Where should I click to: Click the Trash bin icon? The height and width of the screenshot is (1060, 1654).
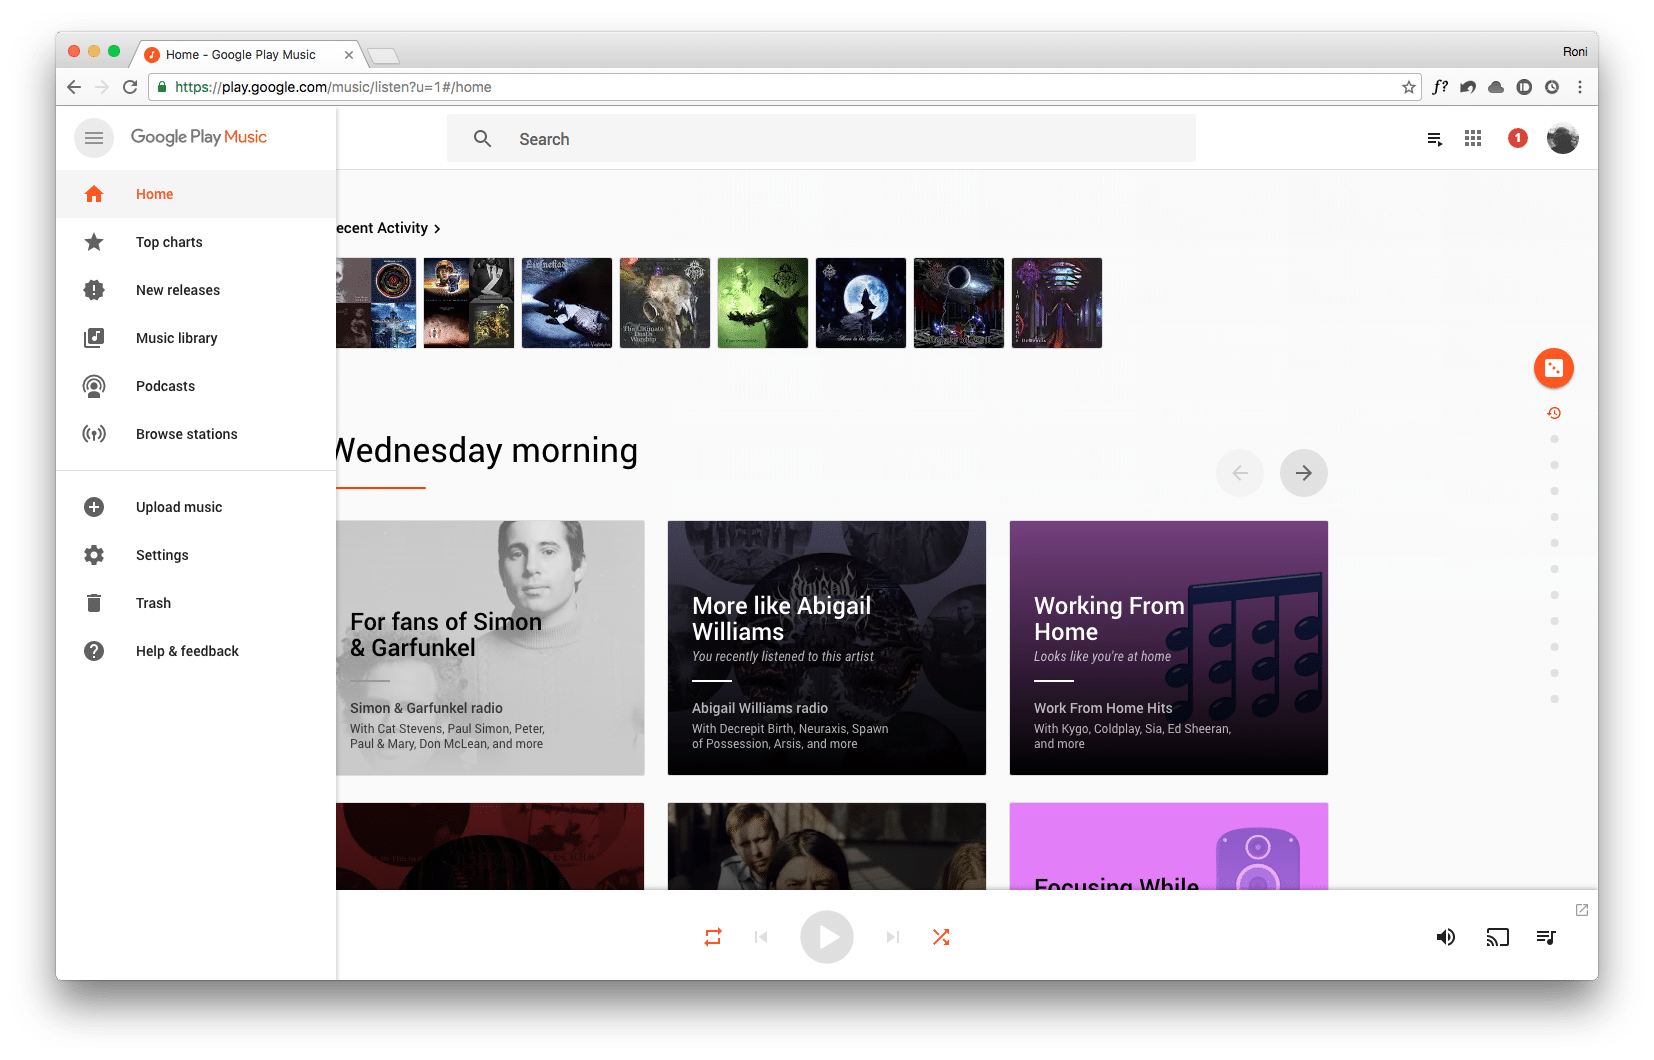[94, 603]
